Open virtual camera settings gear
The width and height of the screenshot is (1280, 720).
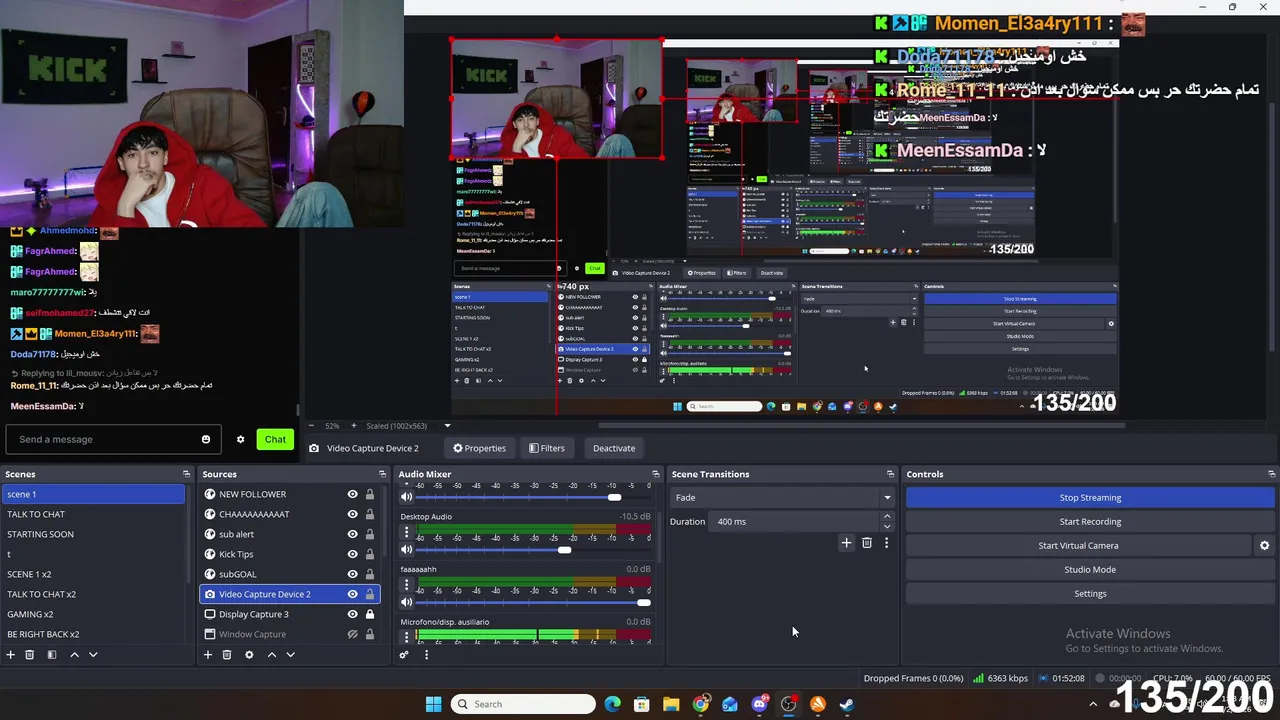1264,546
